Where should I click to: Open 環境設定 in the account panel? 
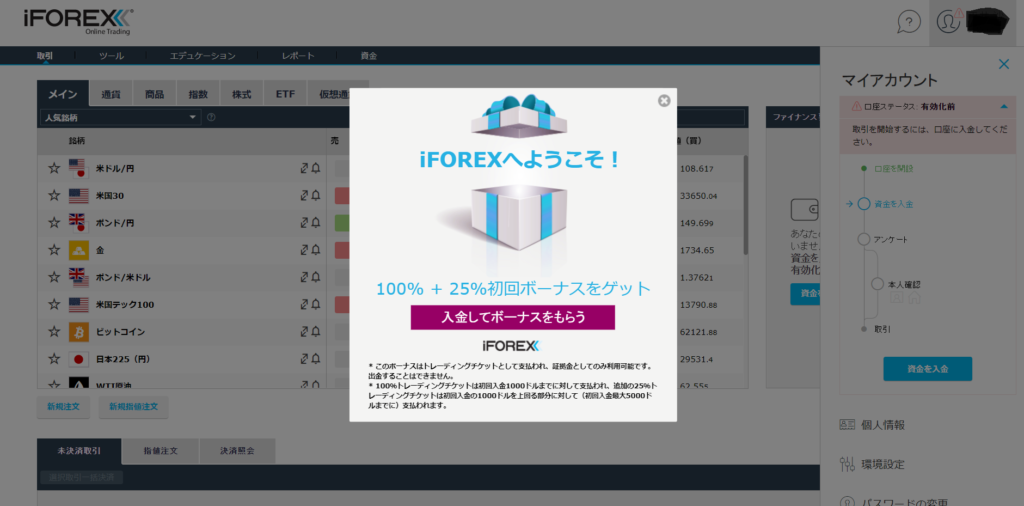(883, 465)
